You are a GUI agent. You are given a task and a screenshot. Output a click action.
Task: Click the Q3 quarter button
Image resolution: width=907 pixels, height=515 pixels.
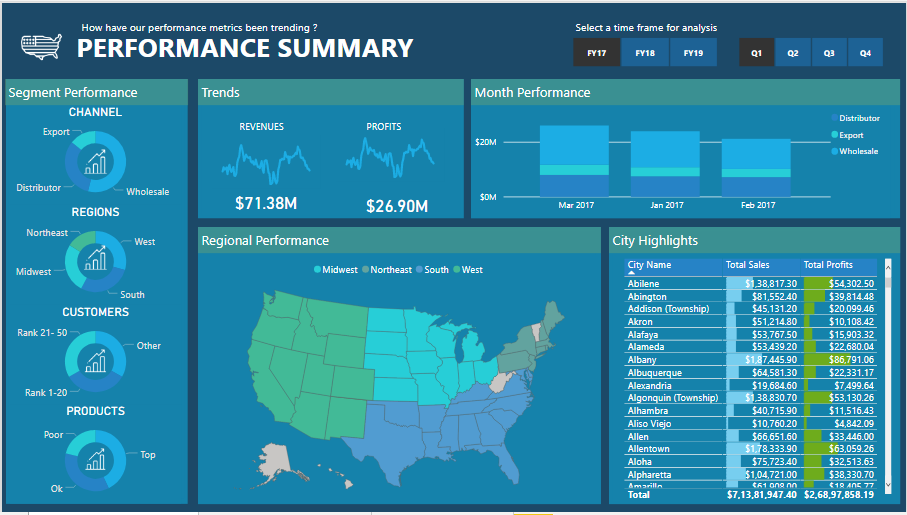tap(829, 52)
